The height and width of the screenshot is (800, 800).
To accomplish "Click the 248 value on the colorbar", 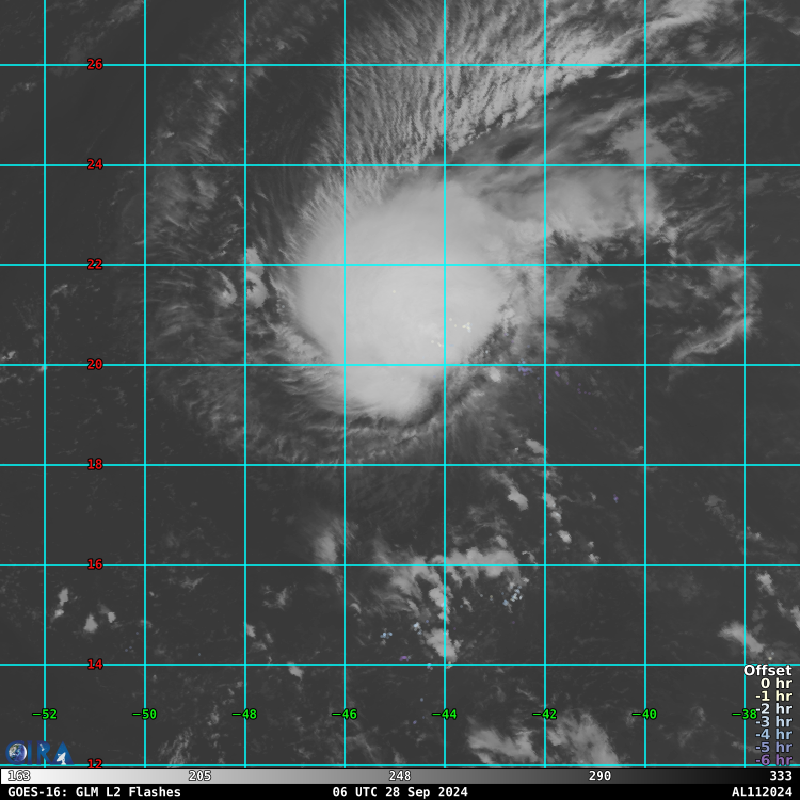I will 400,776.
